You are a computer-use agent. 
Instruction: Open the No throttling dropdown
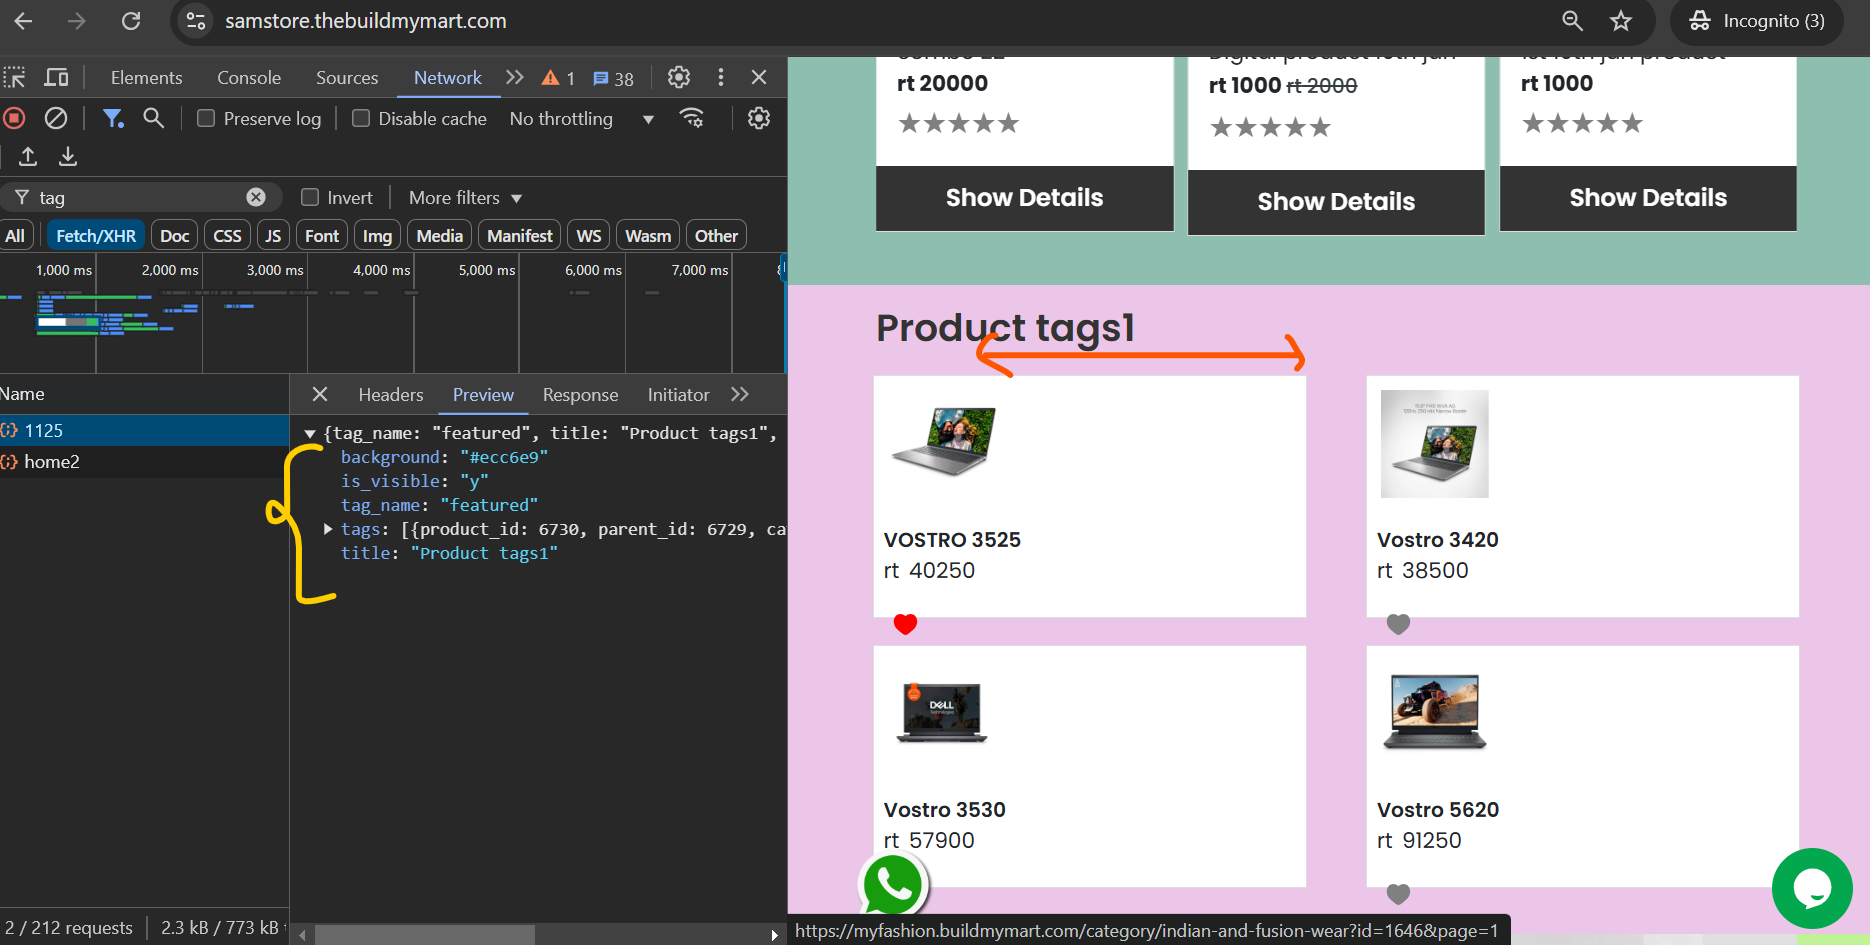[x=581, y=118]
